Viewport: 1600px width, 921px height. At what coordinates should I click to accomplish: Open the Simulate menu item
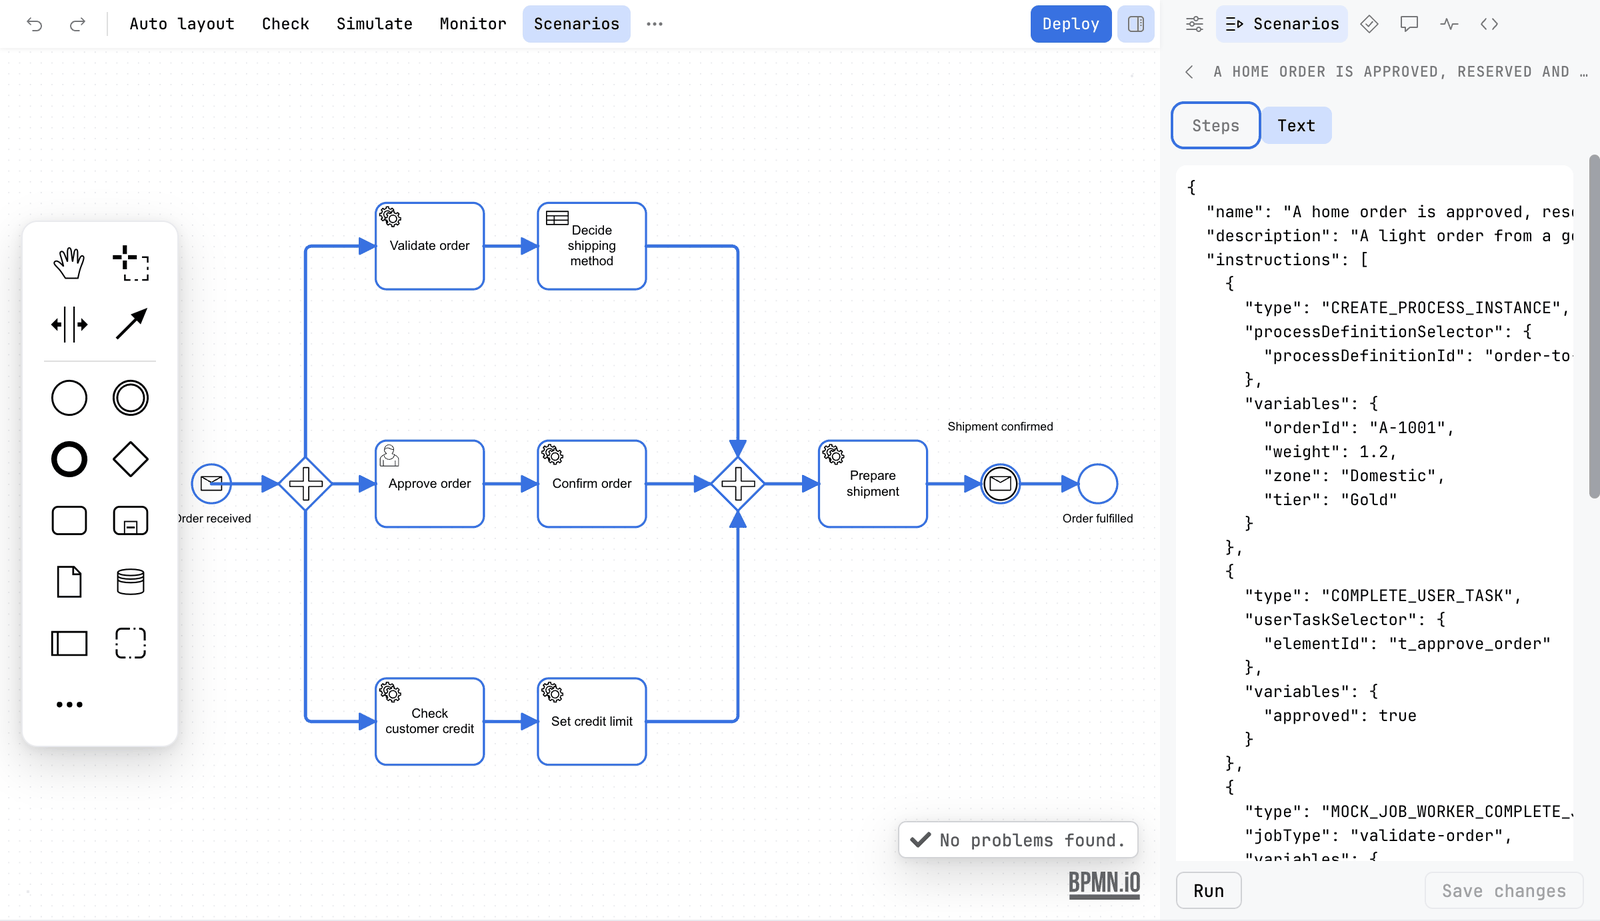point(374,24)
